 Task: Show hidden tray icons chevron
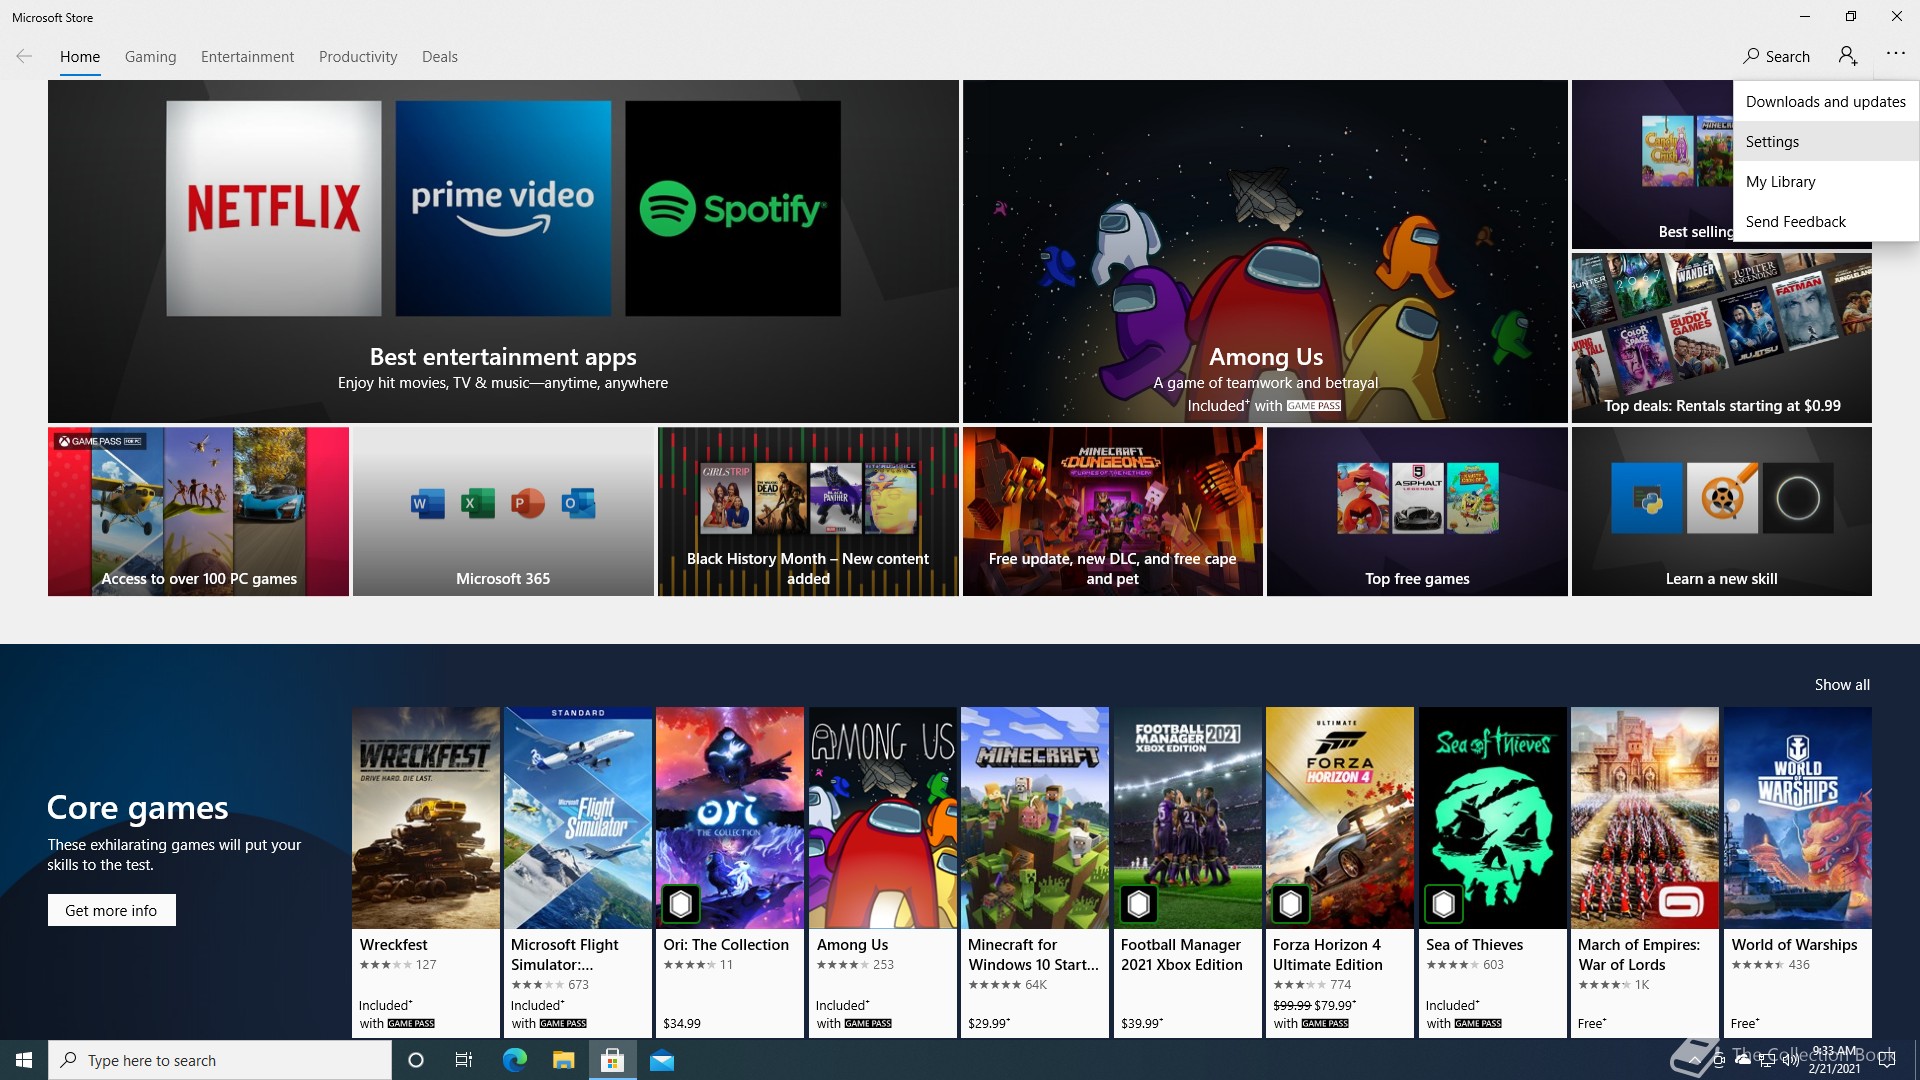(x=1694, y=1060)
